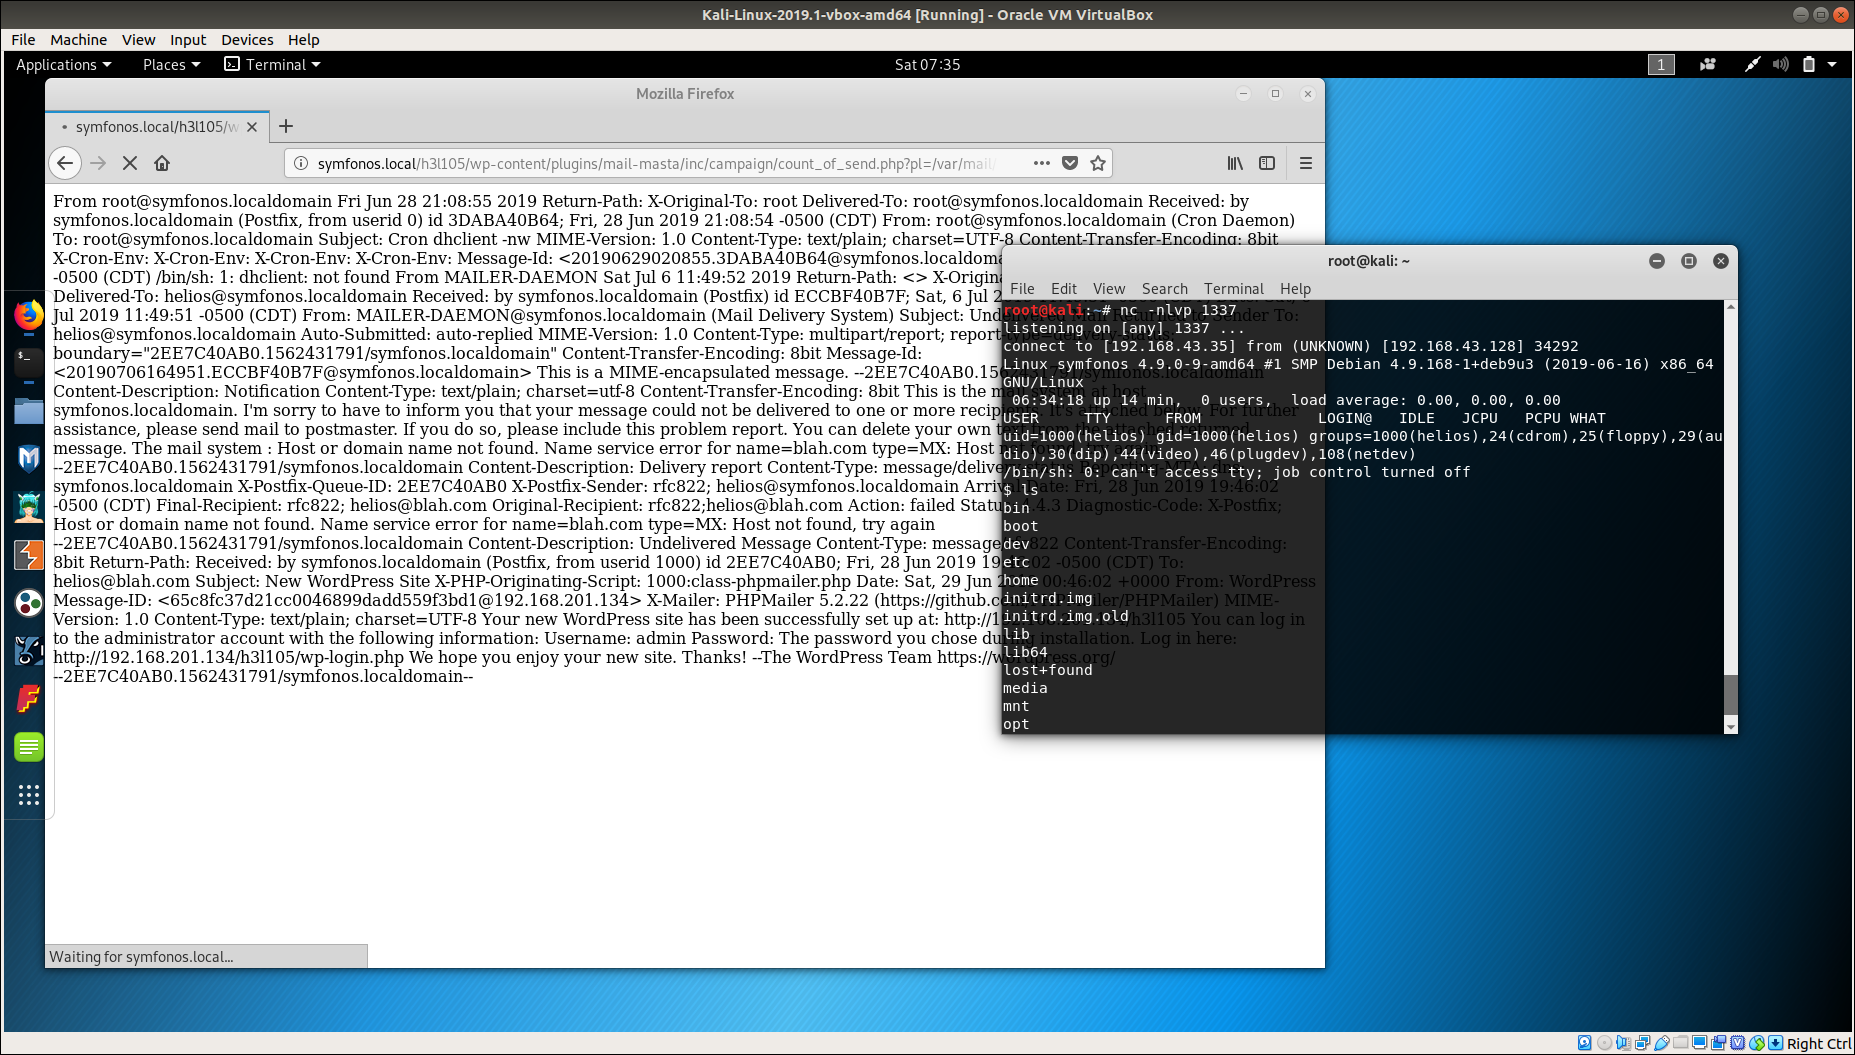Maximize the root@kali terminal window

click(1689, 261)
